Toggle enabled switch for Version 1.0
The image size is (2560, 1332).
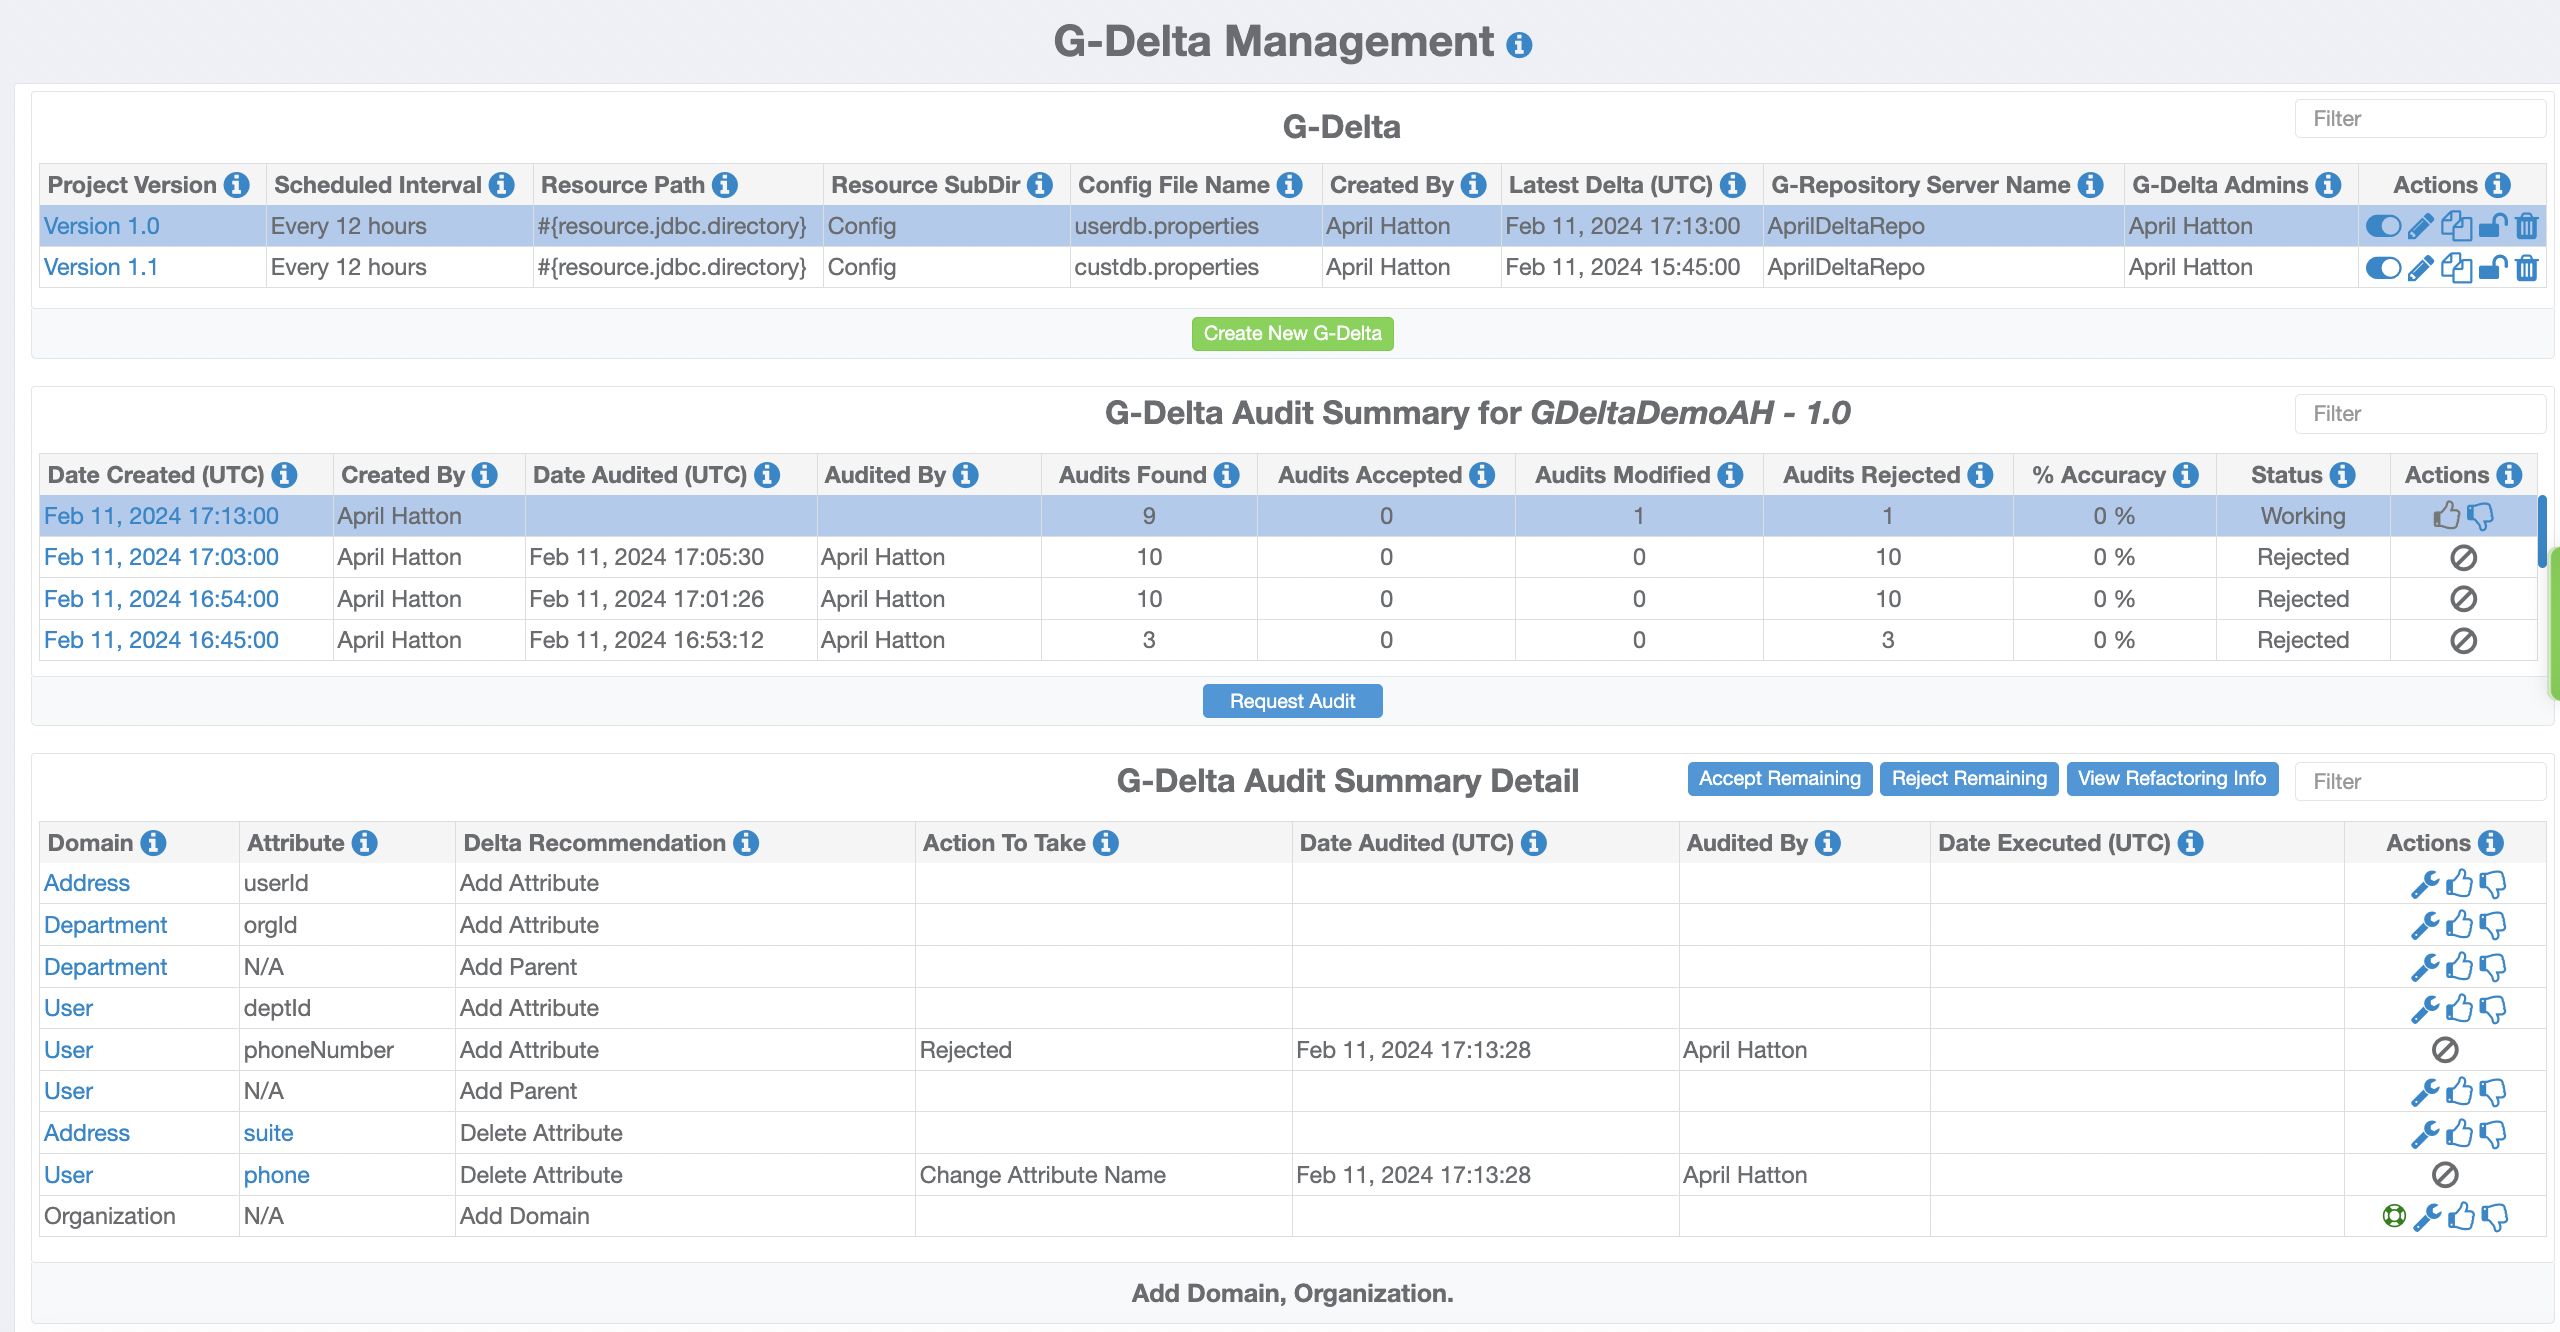2383,227
